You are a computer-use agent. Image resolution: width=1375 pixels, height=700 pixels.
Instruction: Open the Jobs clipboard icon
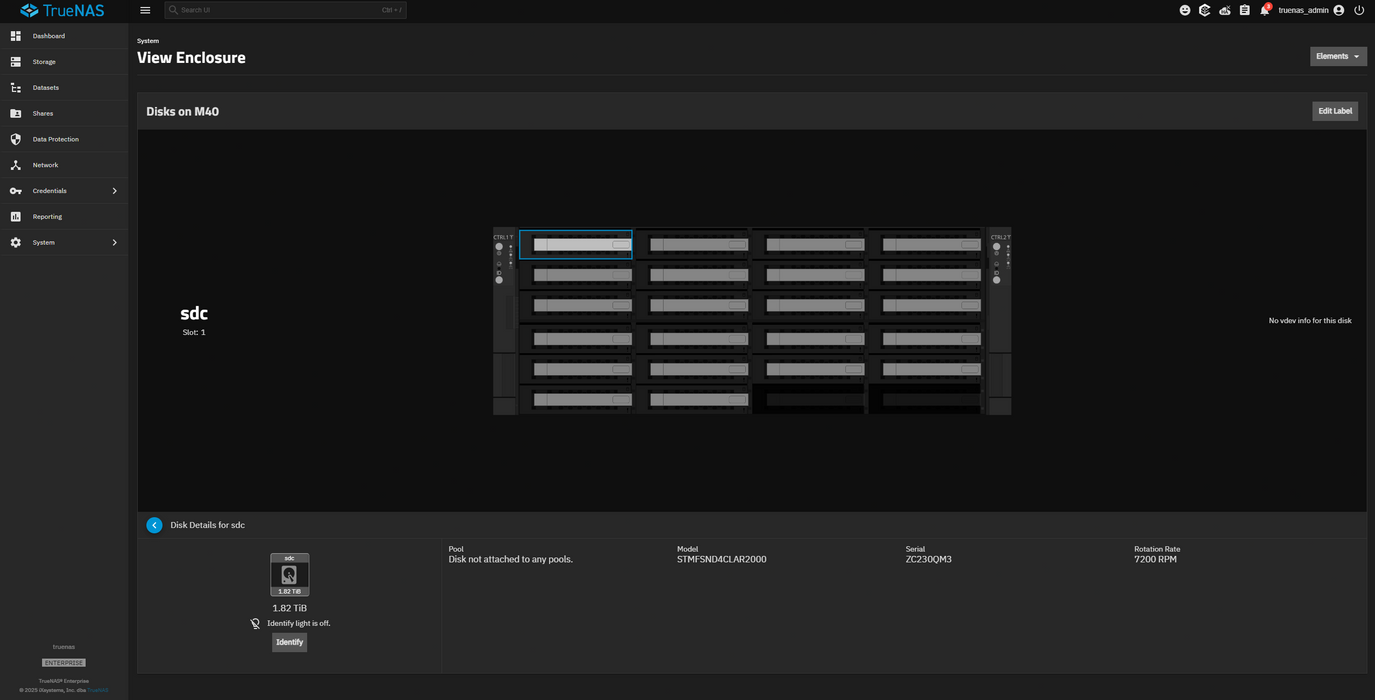click(x=1245, y=10)
